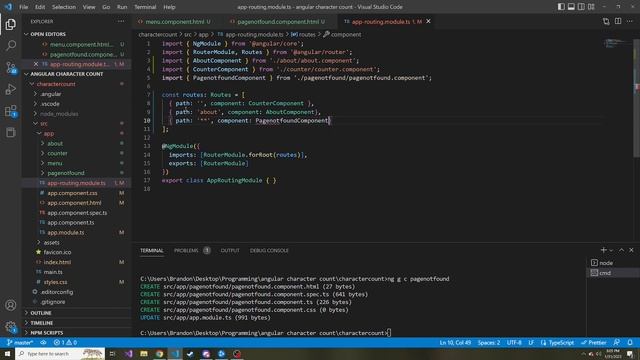The height and width of the screenshot is (360, 640).
Task: Click the editor vertical scrollbar
Action: [x=637, y=98]
